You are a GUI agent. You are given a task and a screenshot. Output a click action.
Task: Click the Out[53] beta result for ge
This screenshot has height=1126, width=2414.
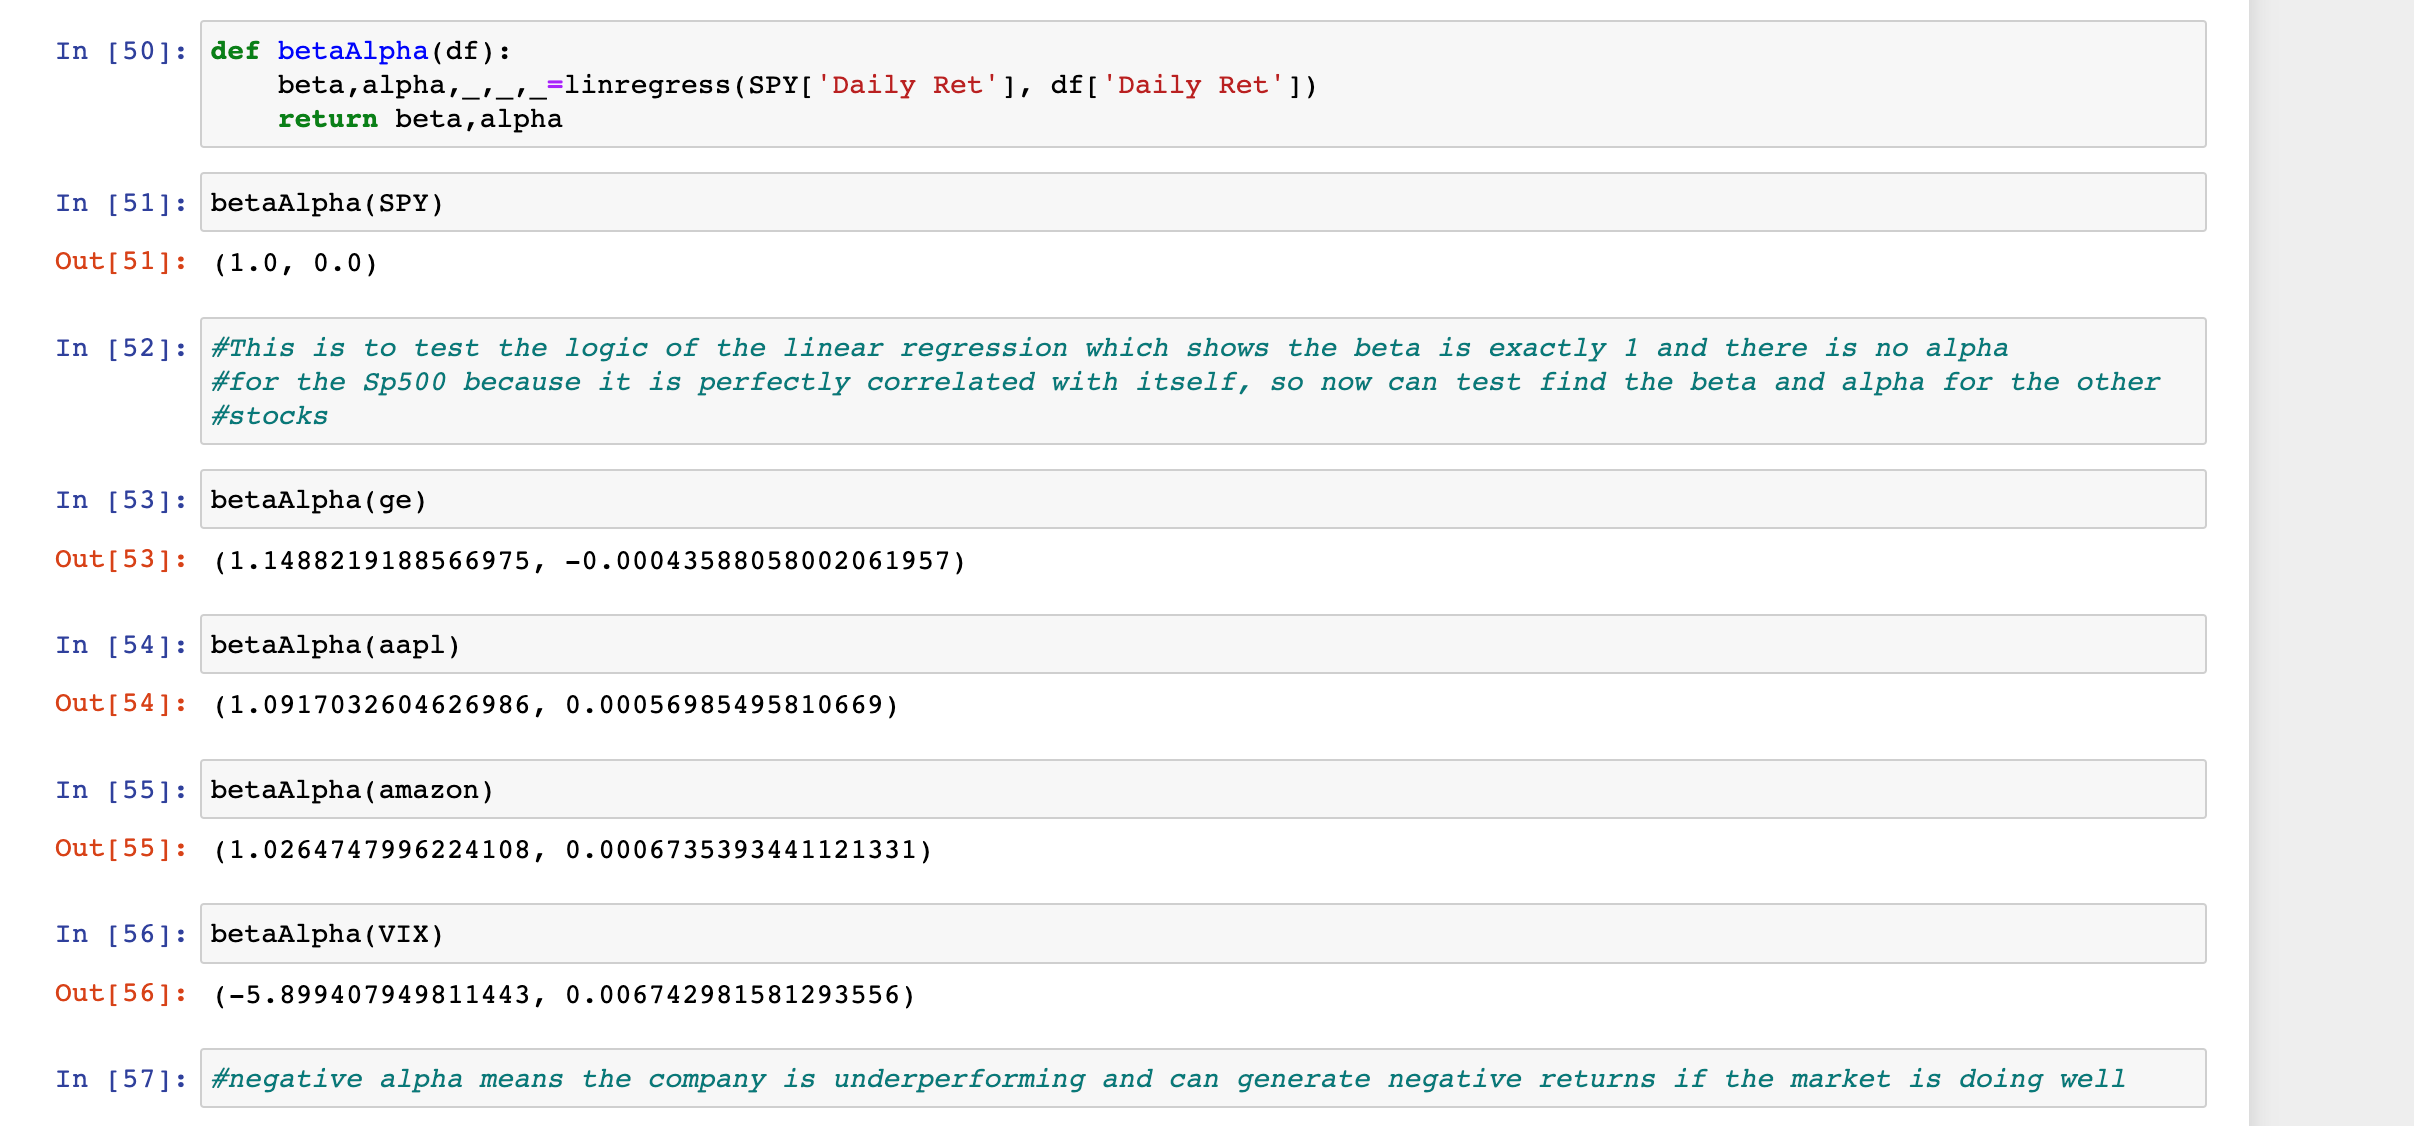[586, 561]
